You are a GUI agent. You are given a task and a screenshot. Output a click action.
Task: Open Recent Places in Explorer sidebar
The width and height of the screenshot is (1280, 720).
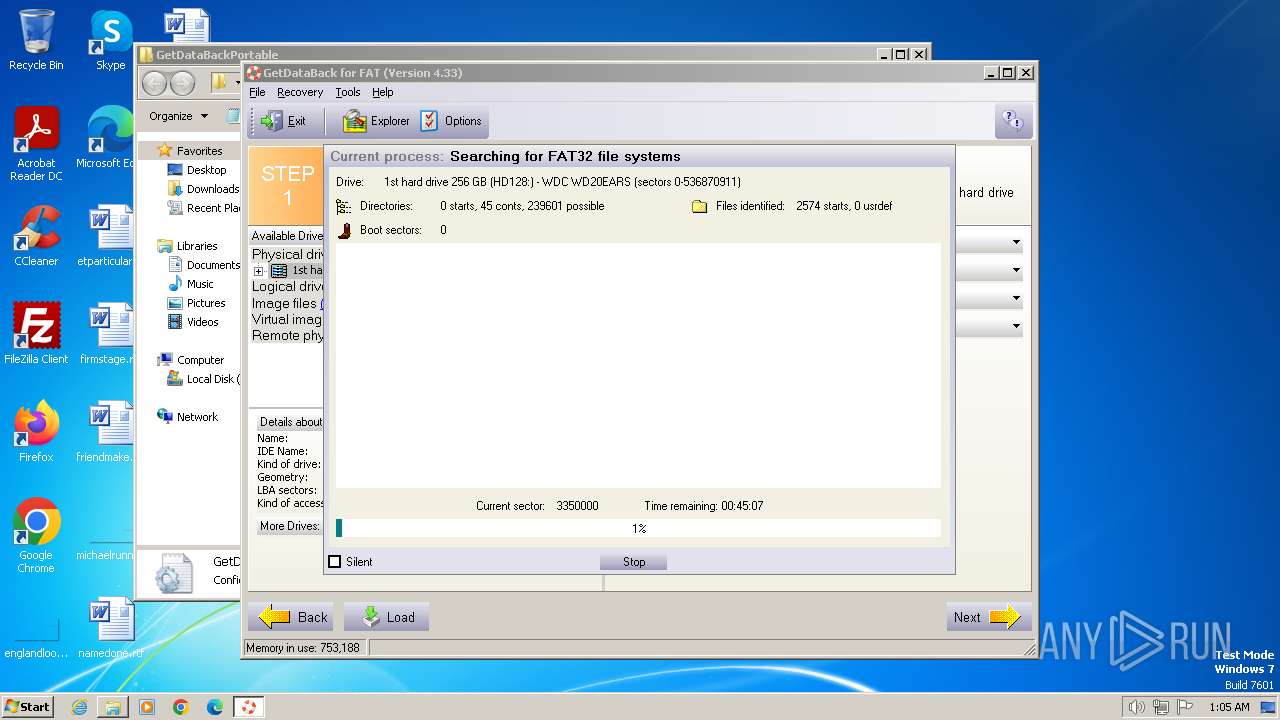pos(204,208)
